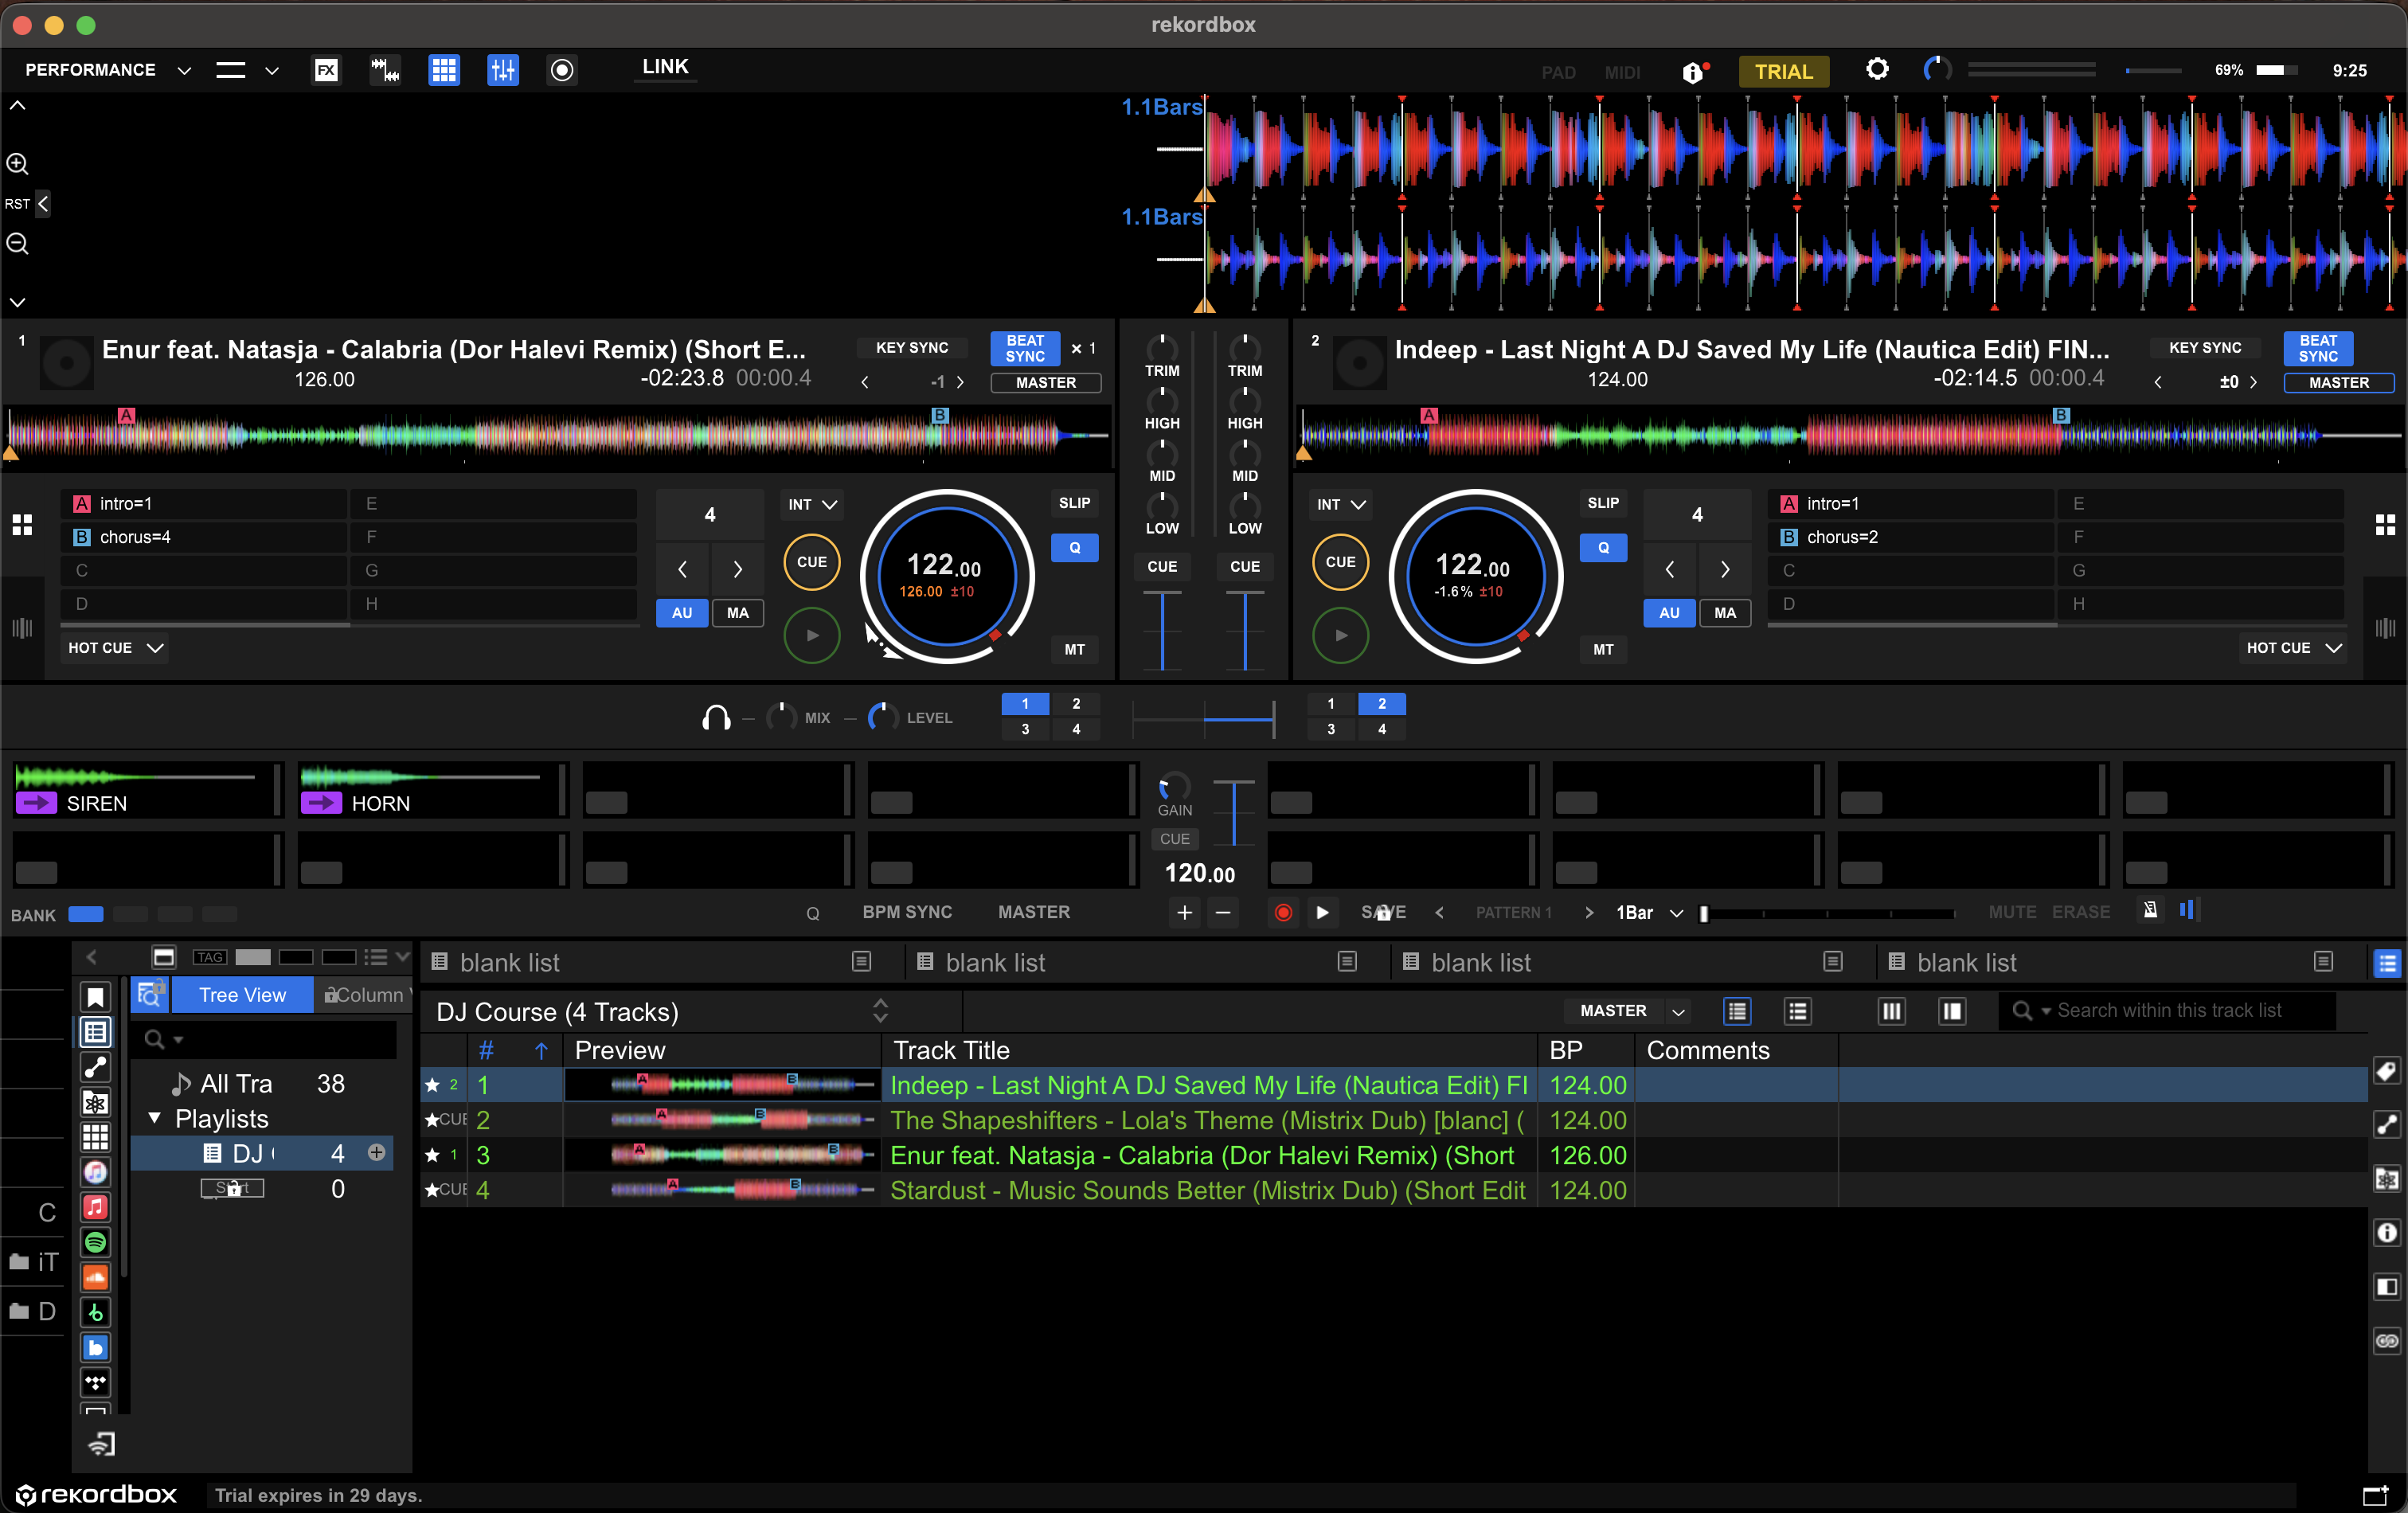Open the Explorer atom-folder icon

pyautogui.click(x=95, y=1102)
